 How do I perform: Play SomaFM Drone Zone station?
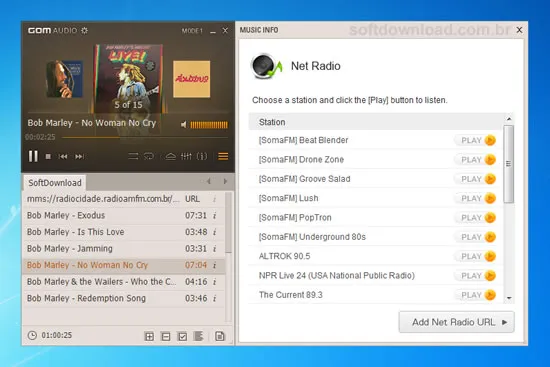click(475, 160)
